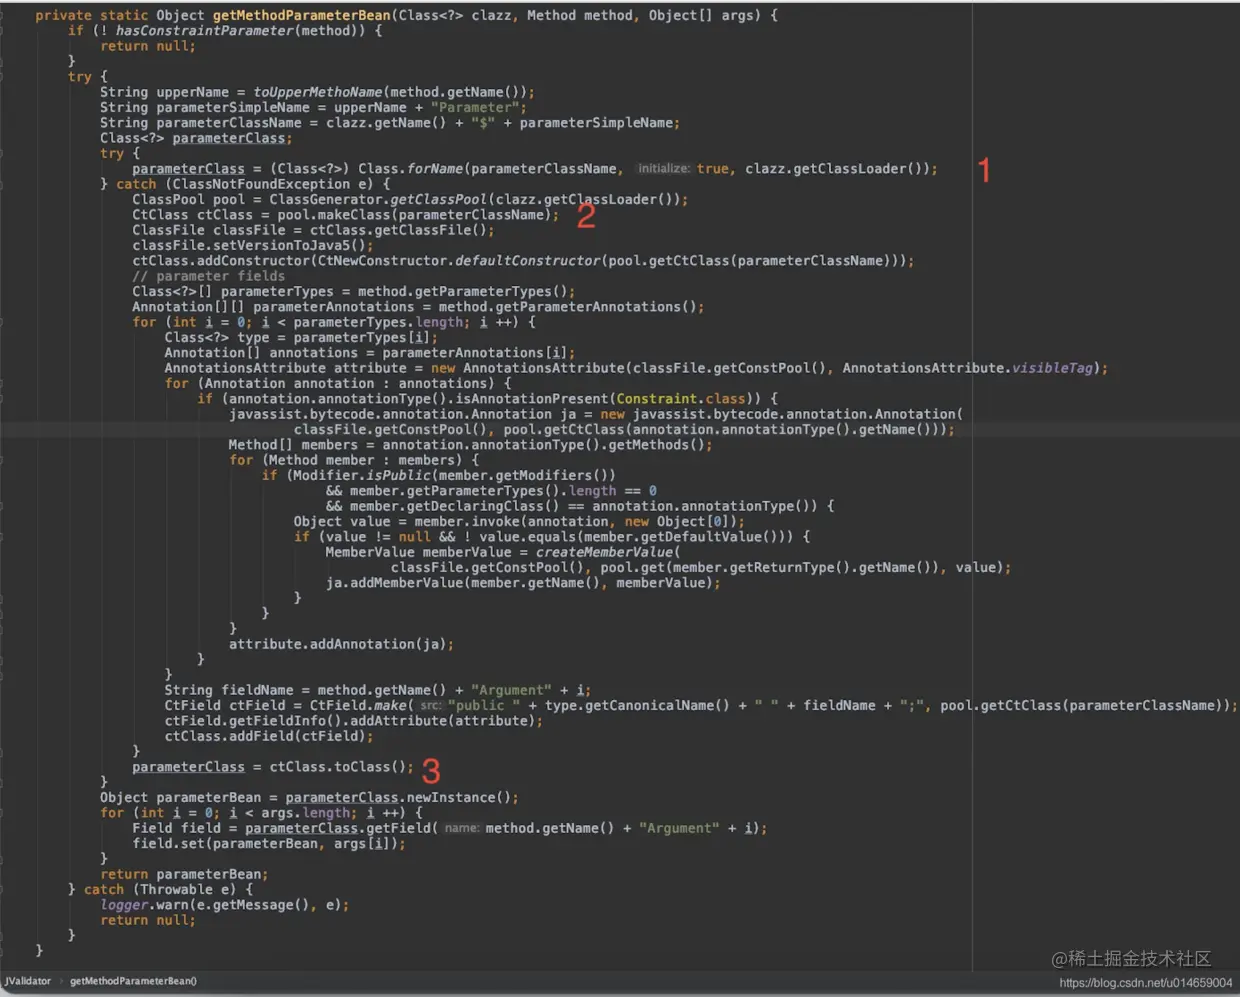Click the hasConstraintParameter call
1240x997 pixels.
[x=205, y=31]
